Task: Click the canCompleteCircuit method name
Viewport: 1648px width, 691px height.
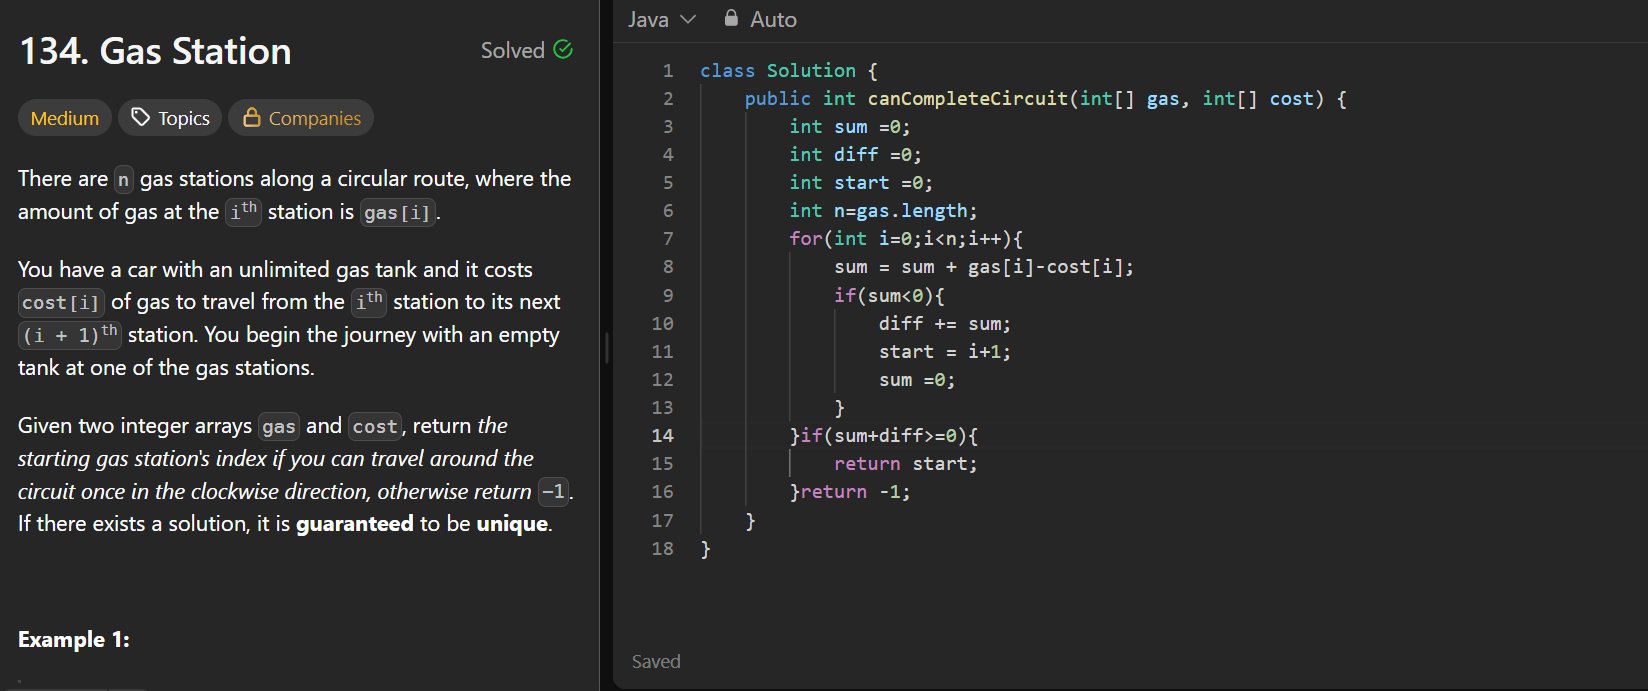Action: click(968, 98)
